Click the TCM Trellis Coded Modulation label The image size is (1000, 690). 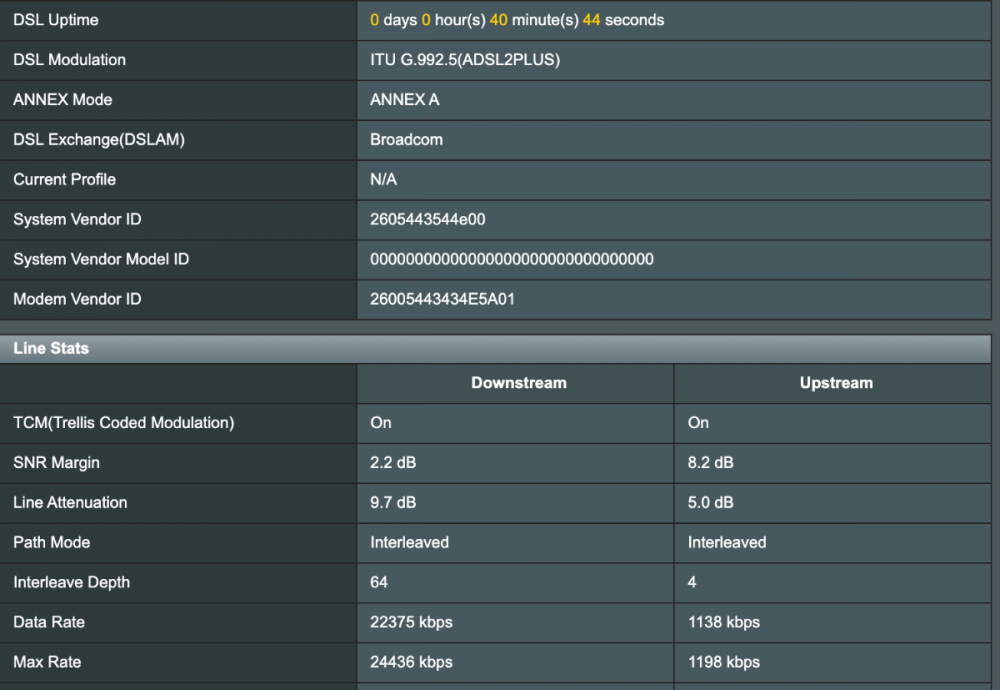click(x=121, y=423)
